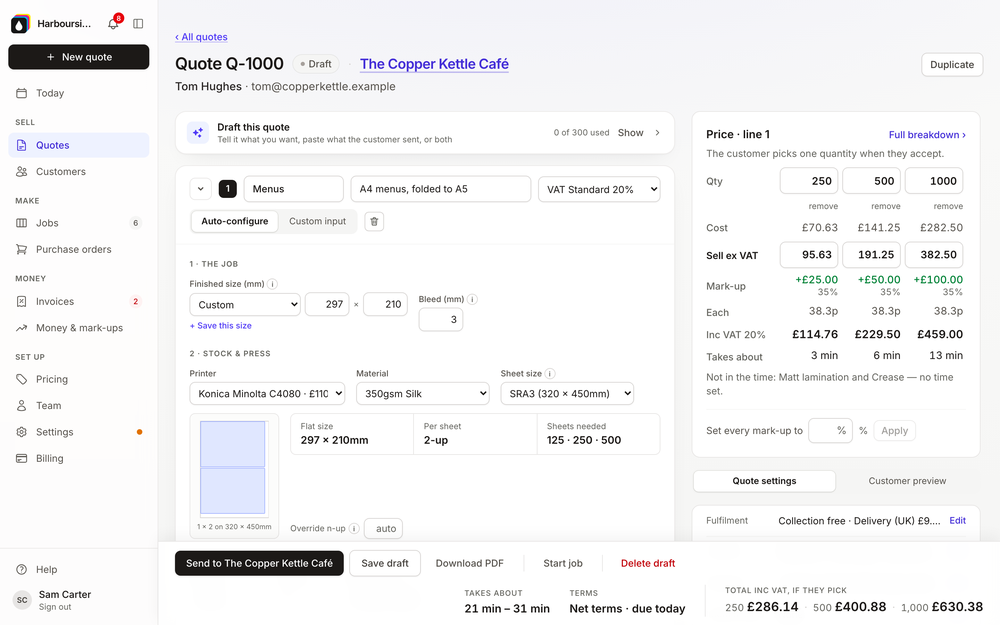Click Save draft button
Screen dimensions: 1000x625
click(385, 563)
